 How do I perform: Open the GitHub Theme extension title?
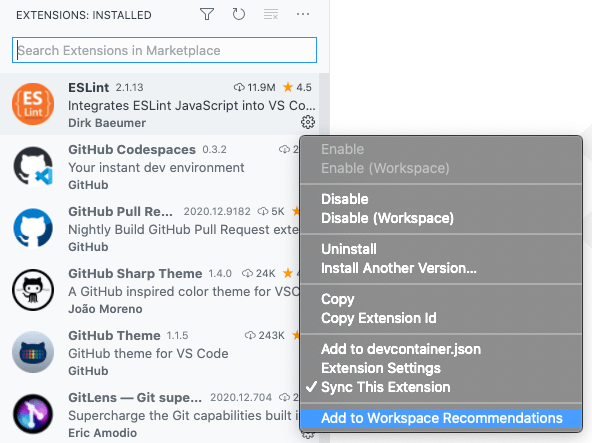click(114, 335)
